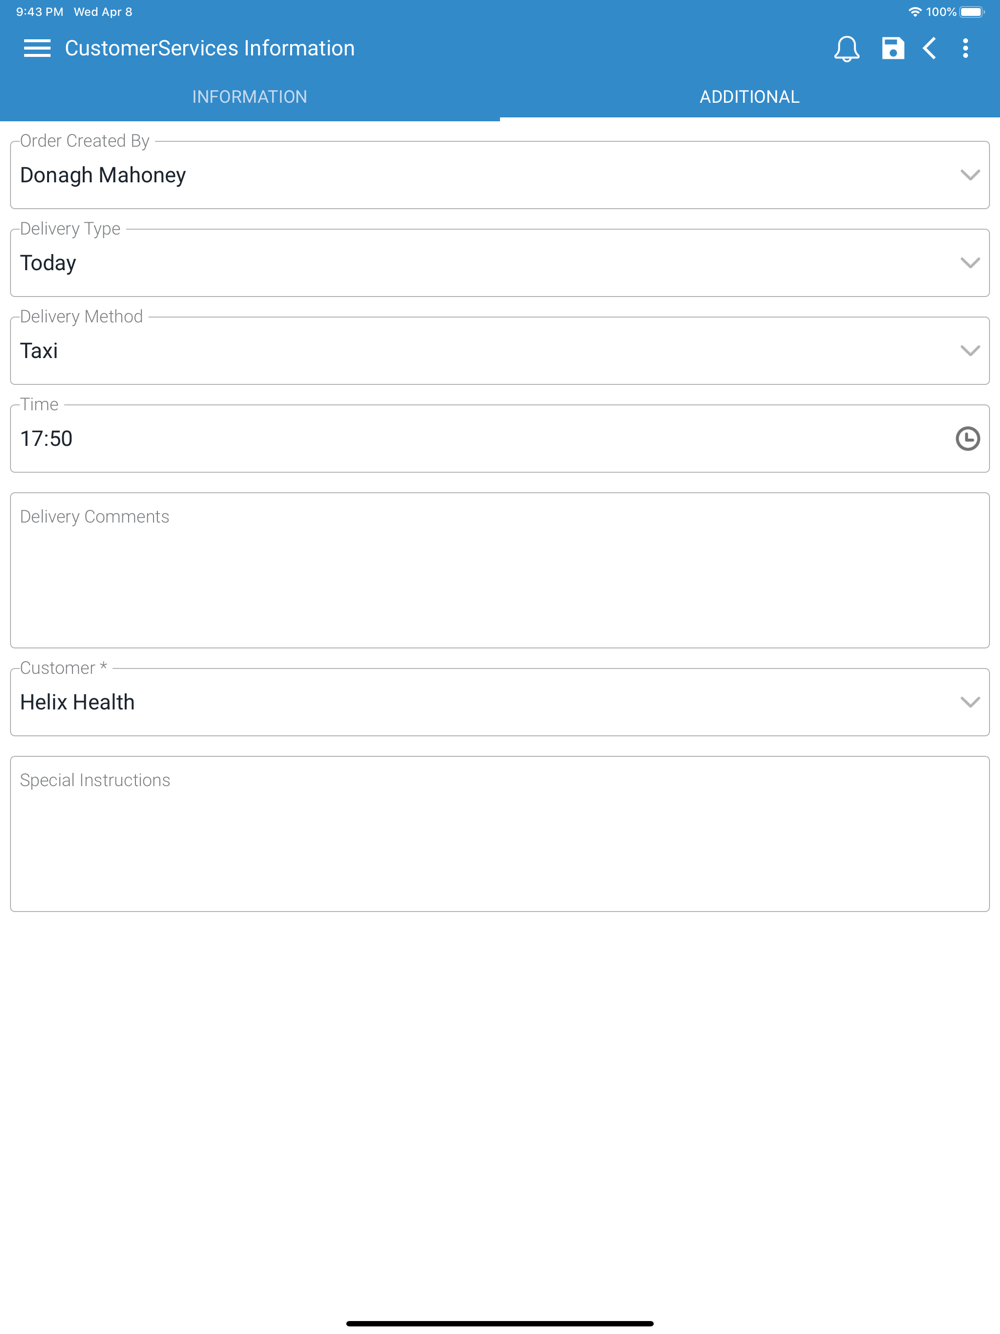
Task: Click the Time field showing 17:50
Action: pyautogui.click(x=480, y=439)
